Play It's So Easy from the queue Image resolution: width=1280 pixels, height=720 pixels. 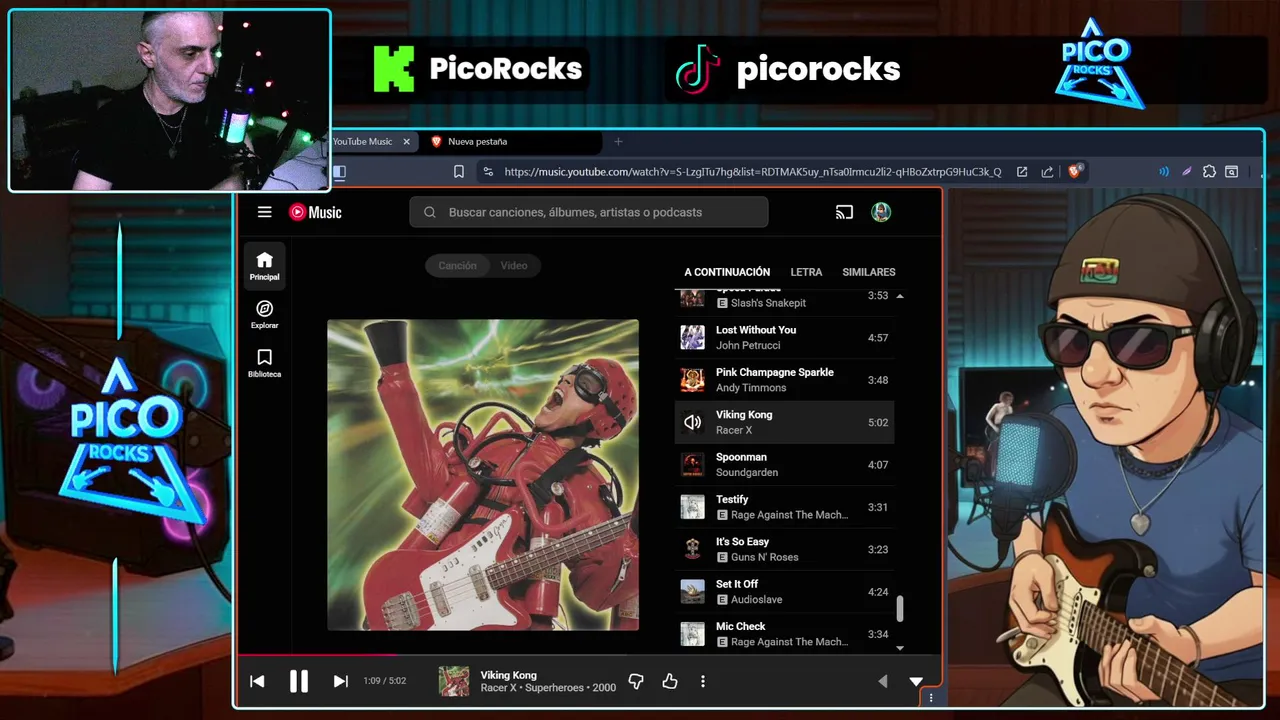pyautogui.click(x=784, y=549)
